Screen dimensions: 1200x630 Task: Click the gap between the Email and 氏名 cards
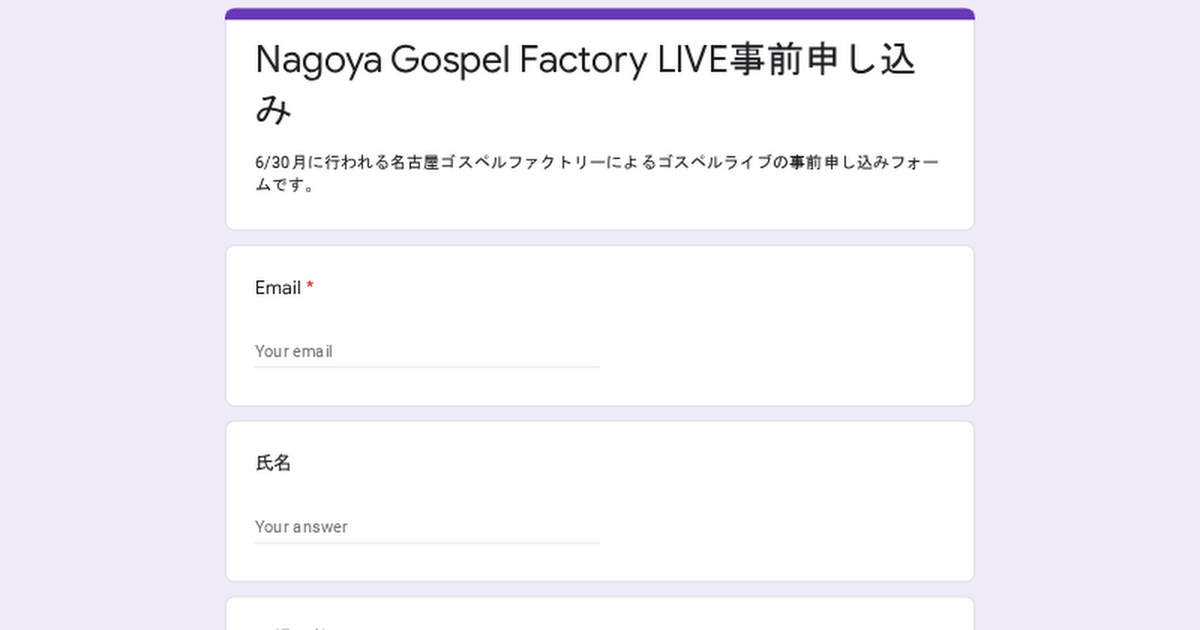tap(600, 414)
